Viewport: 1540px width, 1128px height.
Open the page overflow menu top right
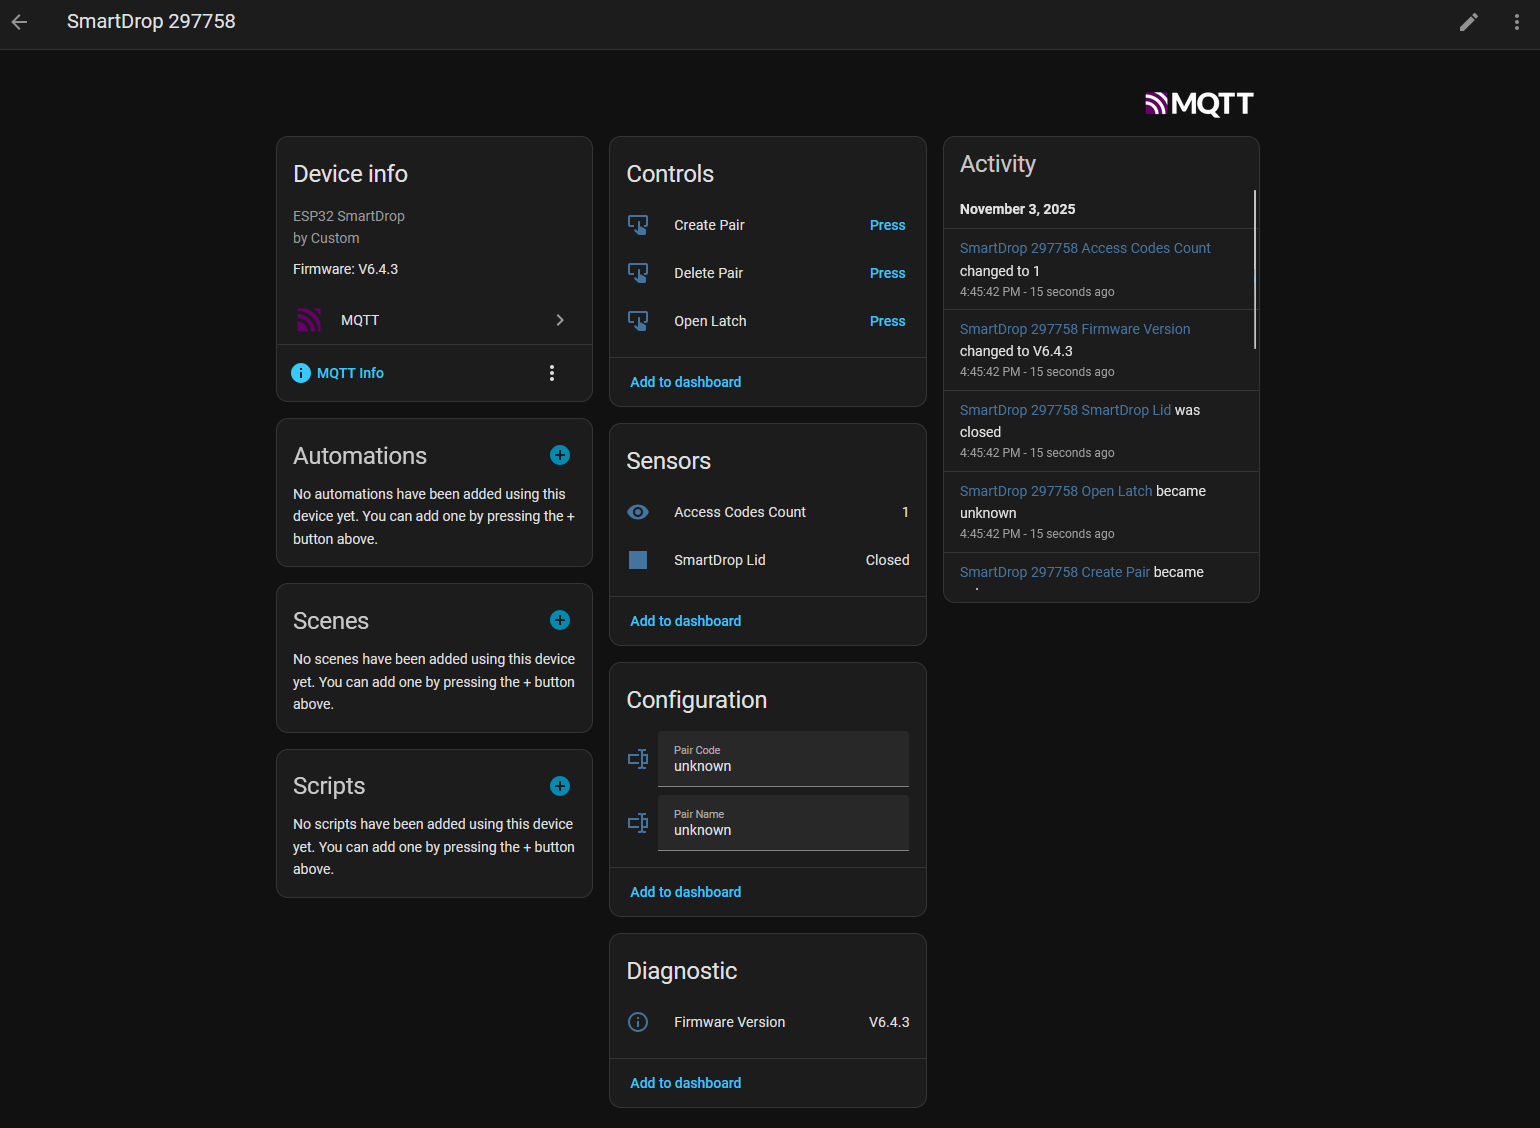(1517, 21)
